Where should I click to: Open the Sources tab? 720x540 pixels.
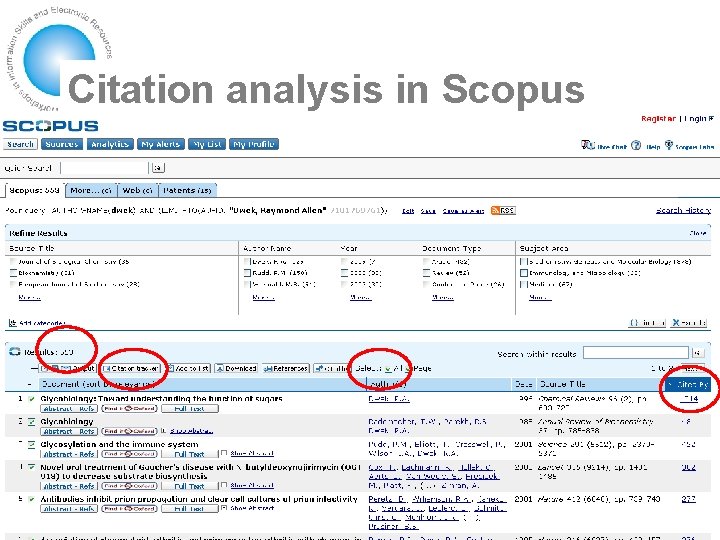pos(62,144)
